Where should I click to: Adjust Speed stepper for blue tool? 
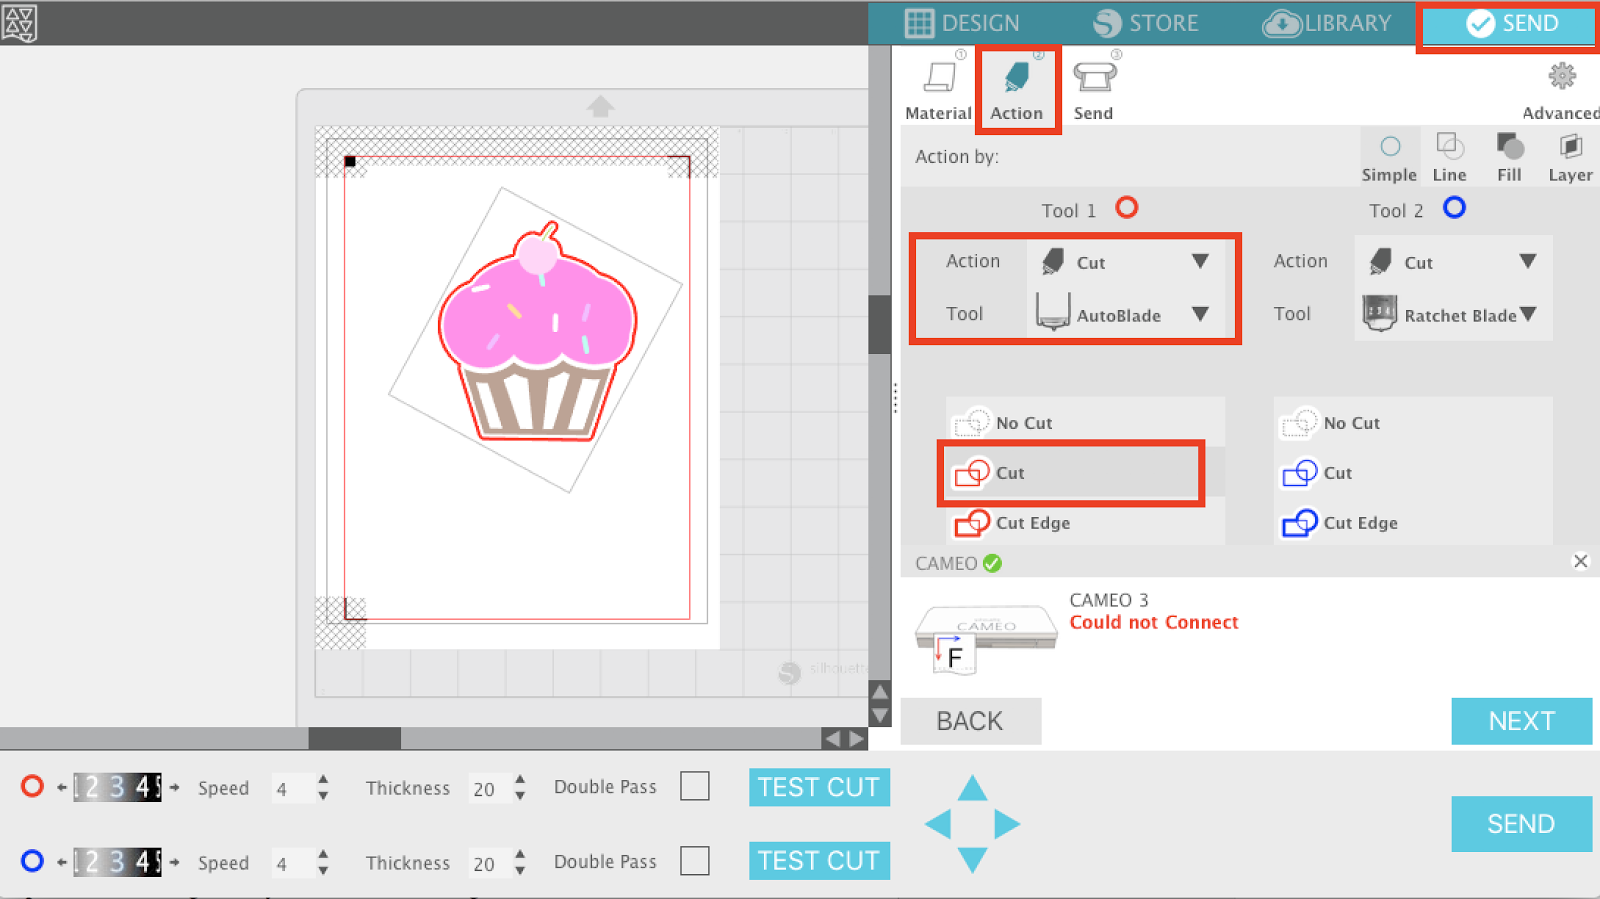323,862
